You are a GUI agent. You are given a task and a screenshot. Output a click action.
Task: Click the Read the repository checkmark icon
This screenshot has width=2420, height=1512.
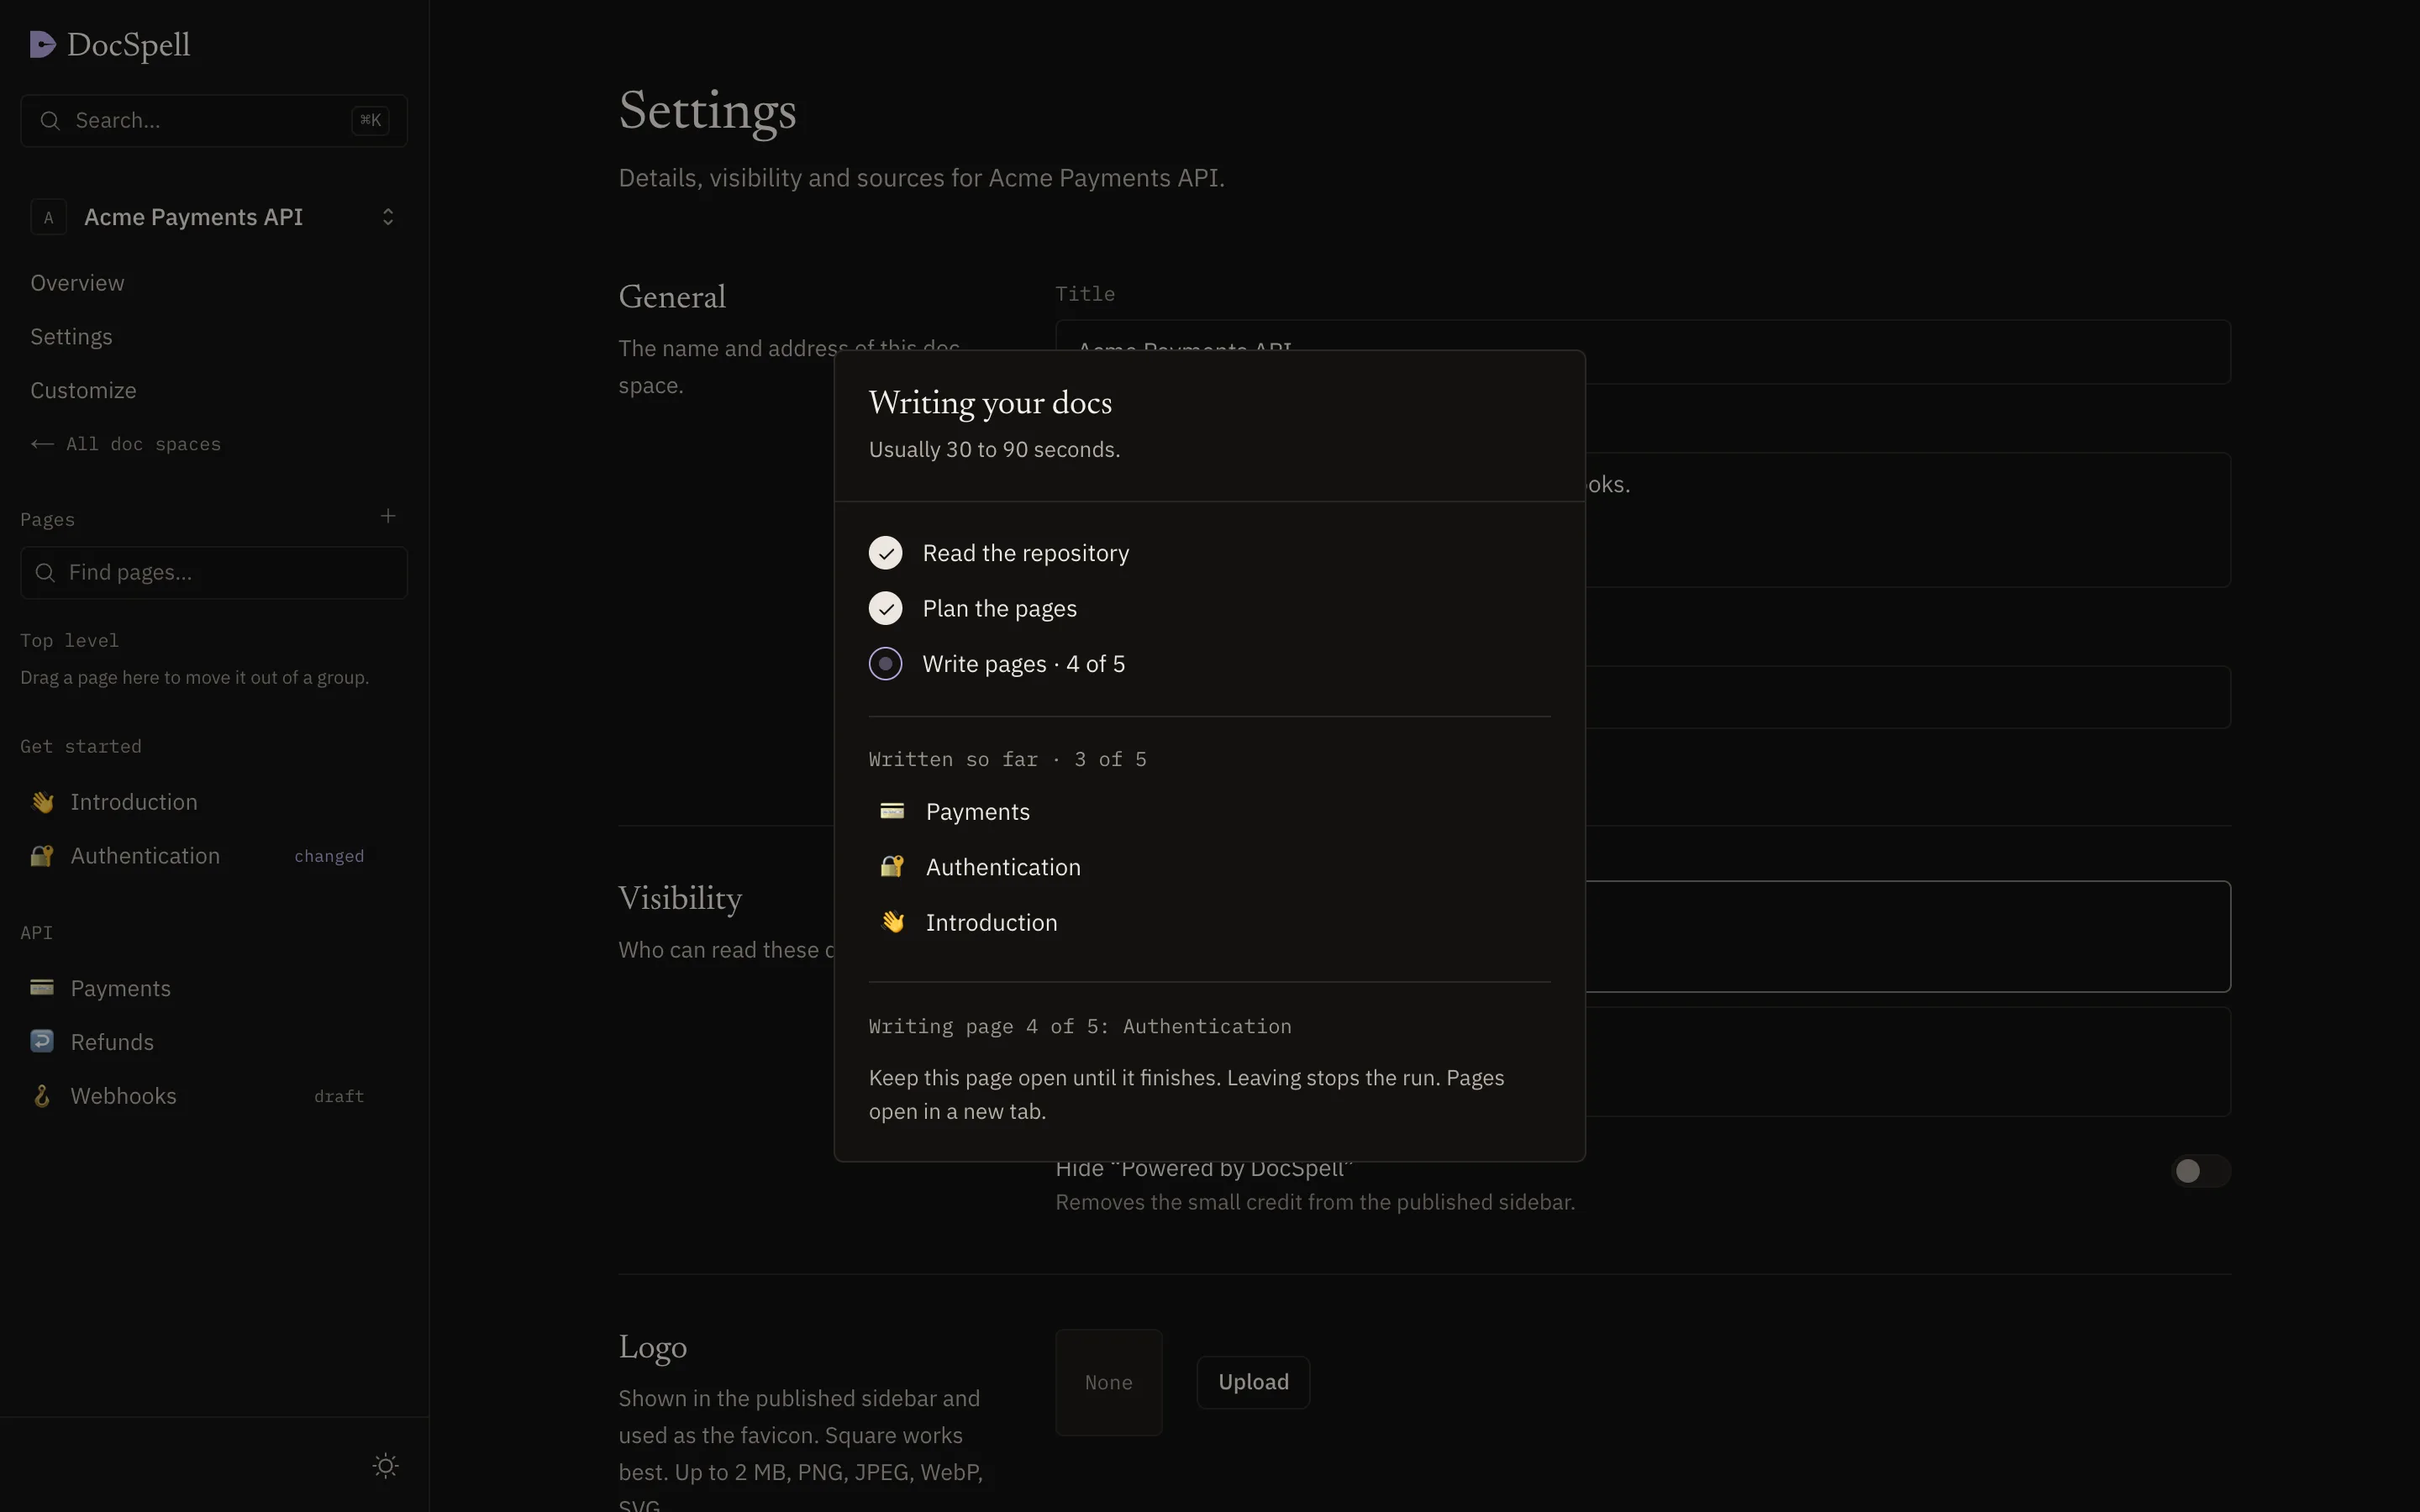885,553
